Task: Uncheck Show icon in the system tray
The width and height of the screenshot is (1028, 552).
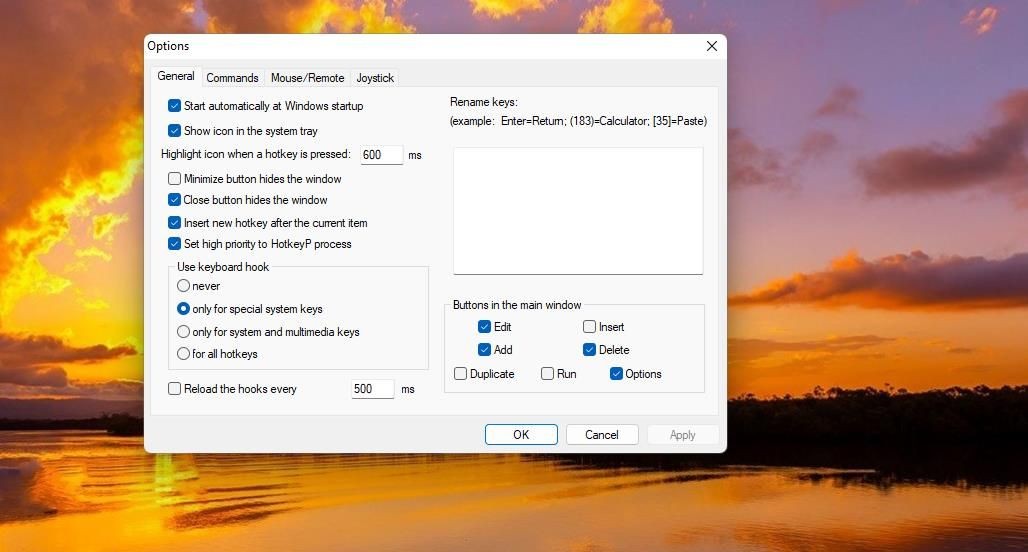Action: pyautogui.click(x=174, y=130)
